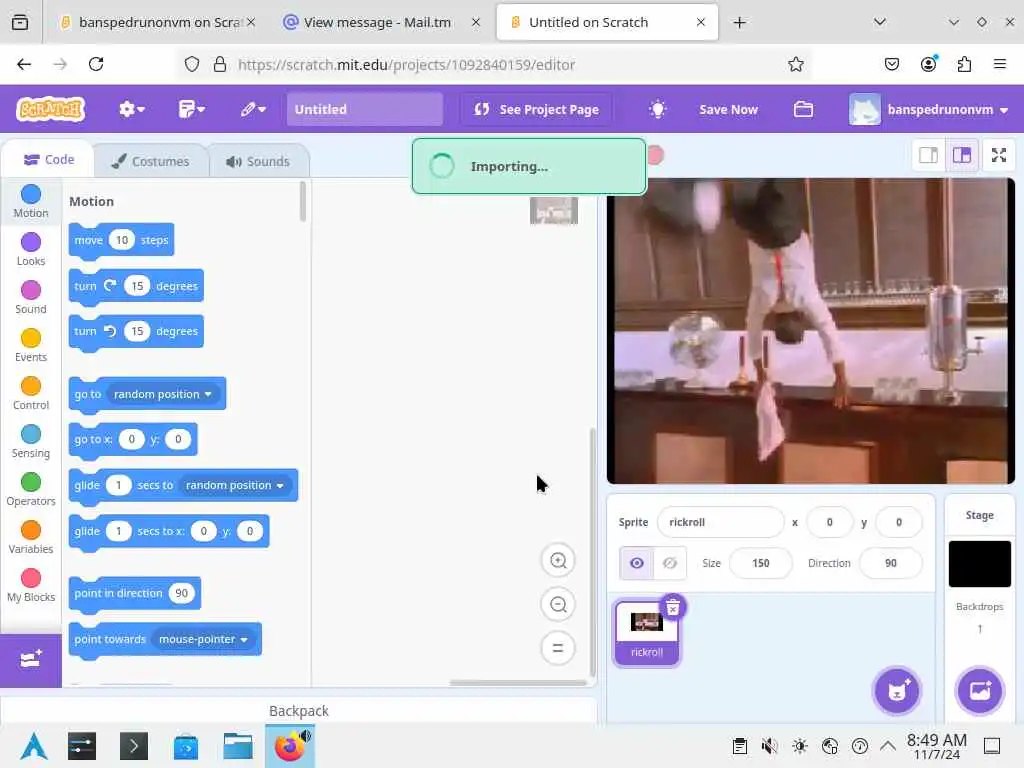The image size is (1024, 768).
Task: Open the Tutorials lightbulb icon
Action: tap(657, 109)
